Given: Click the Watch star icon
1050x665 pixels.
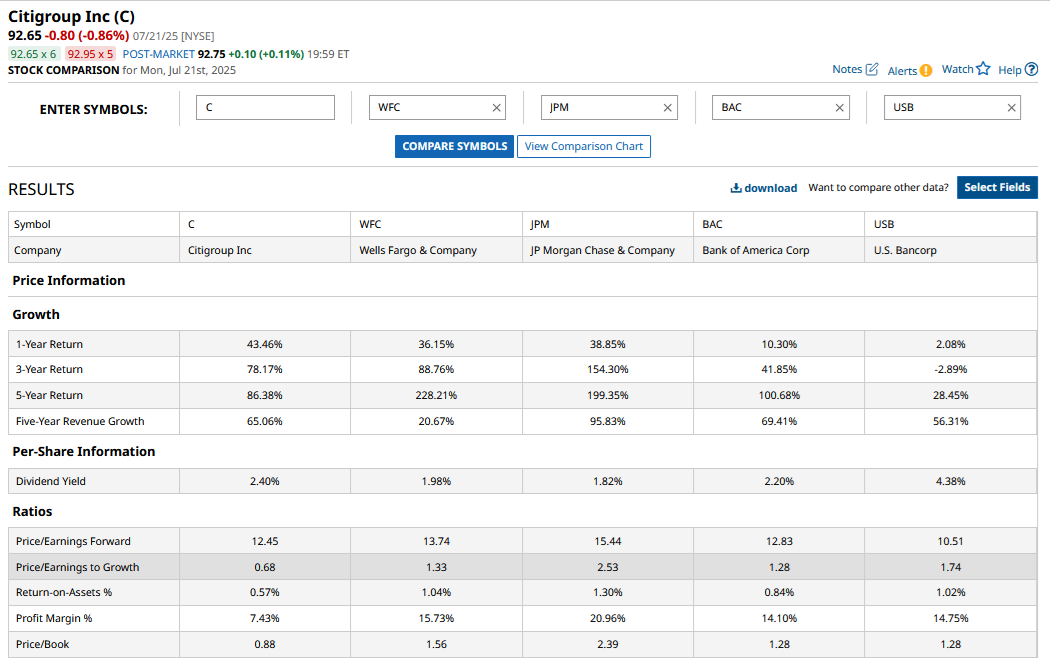Looking at the screenshot, I should coord(983,68).
